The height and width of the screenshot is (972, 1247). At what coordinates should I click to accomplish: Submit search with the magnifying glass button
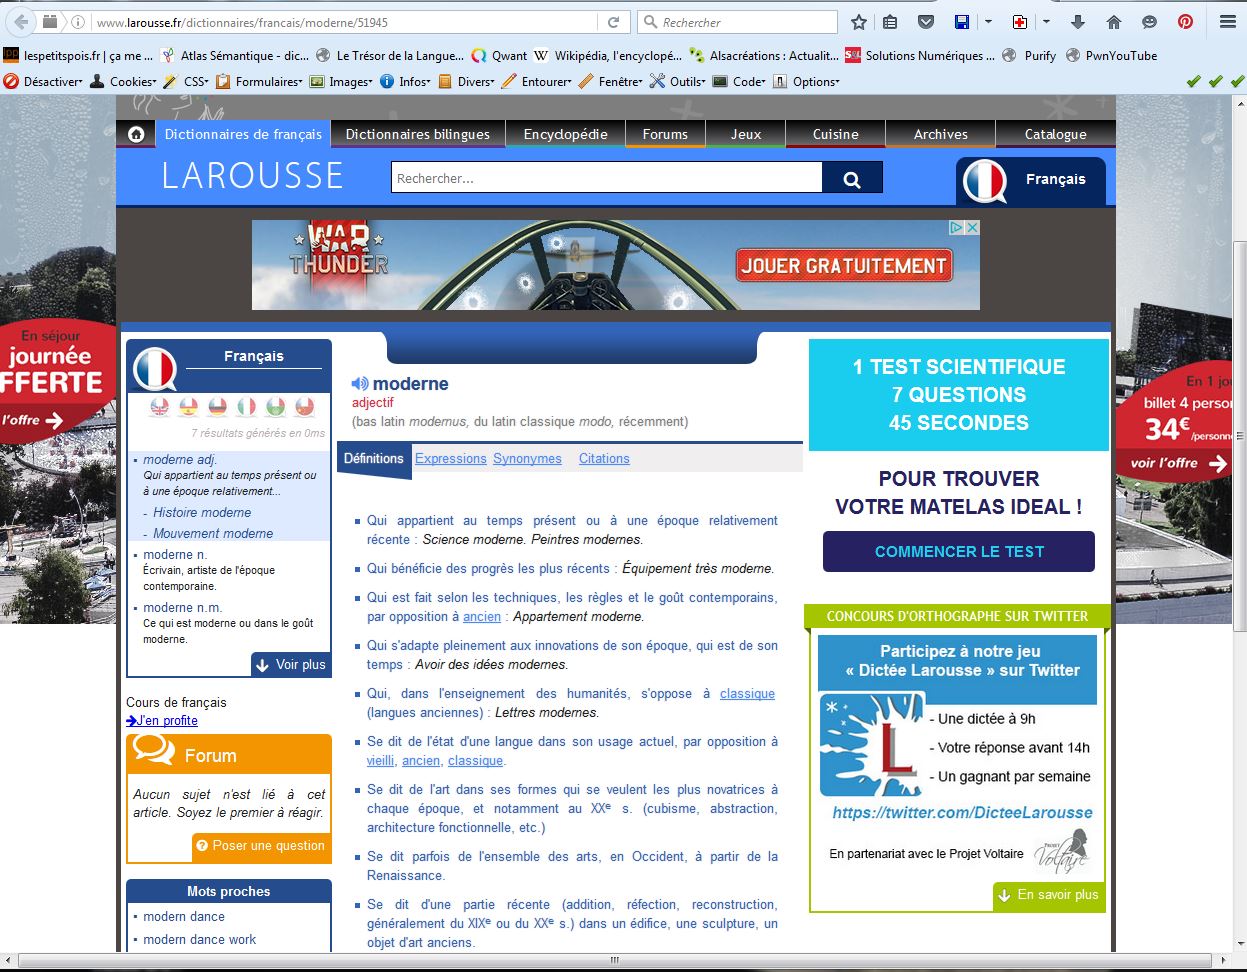click(x=852, y=179)
